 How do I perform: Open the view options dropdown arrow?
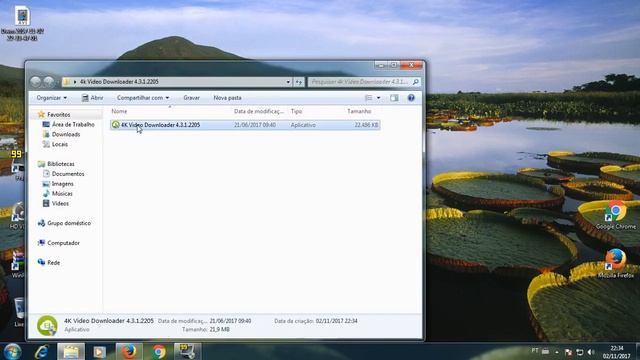point(378,98)
